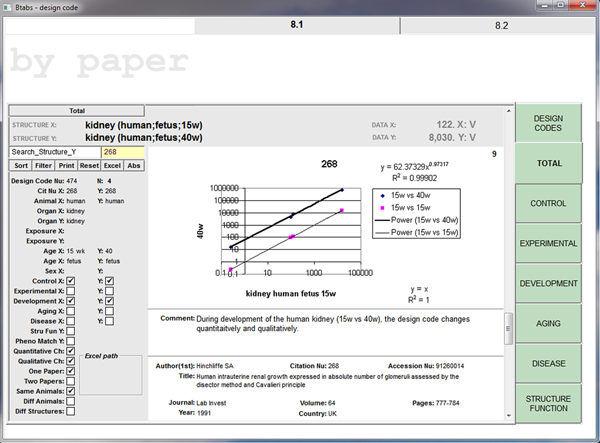Enable the Aging Y checkbox
The height and width of the screenshot is (443, 600).
(x=109, y=311)
